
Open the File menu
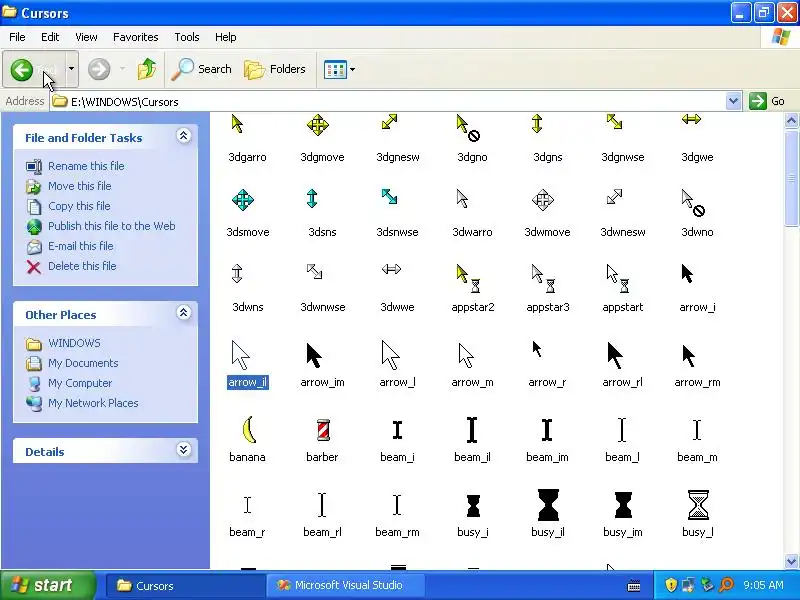pyautogui.click(x=17, y=37)
